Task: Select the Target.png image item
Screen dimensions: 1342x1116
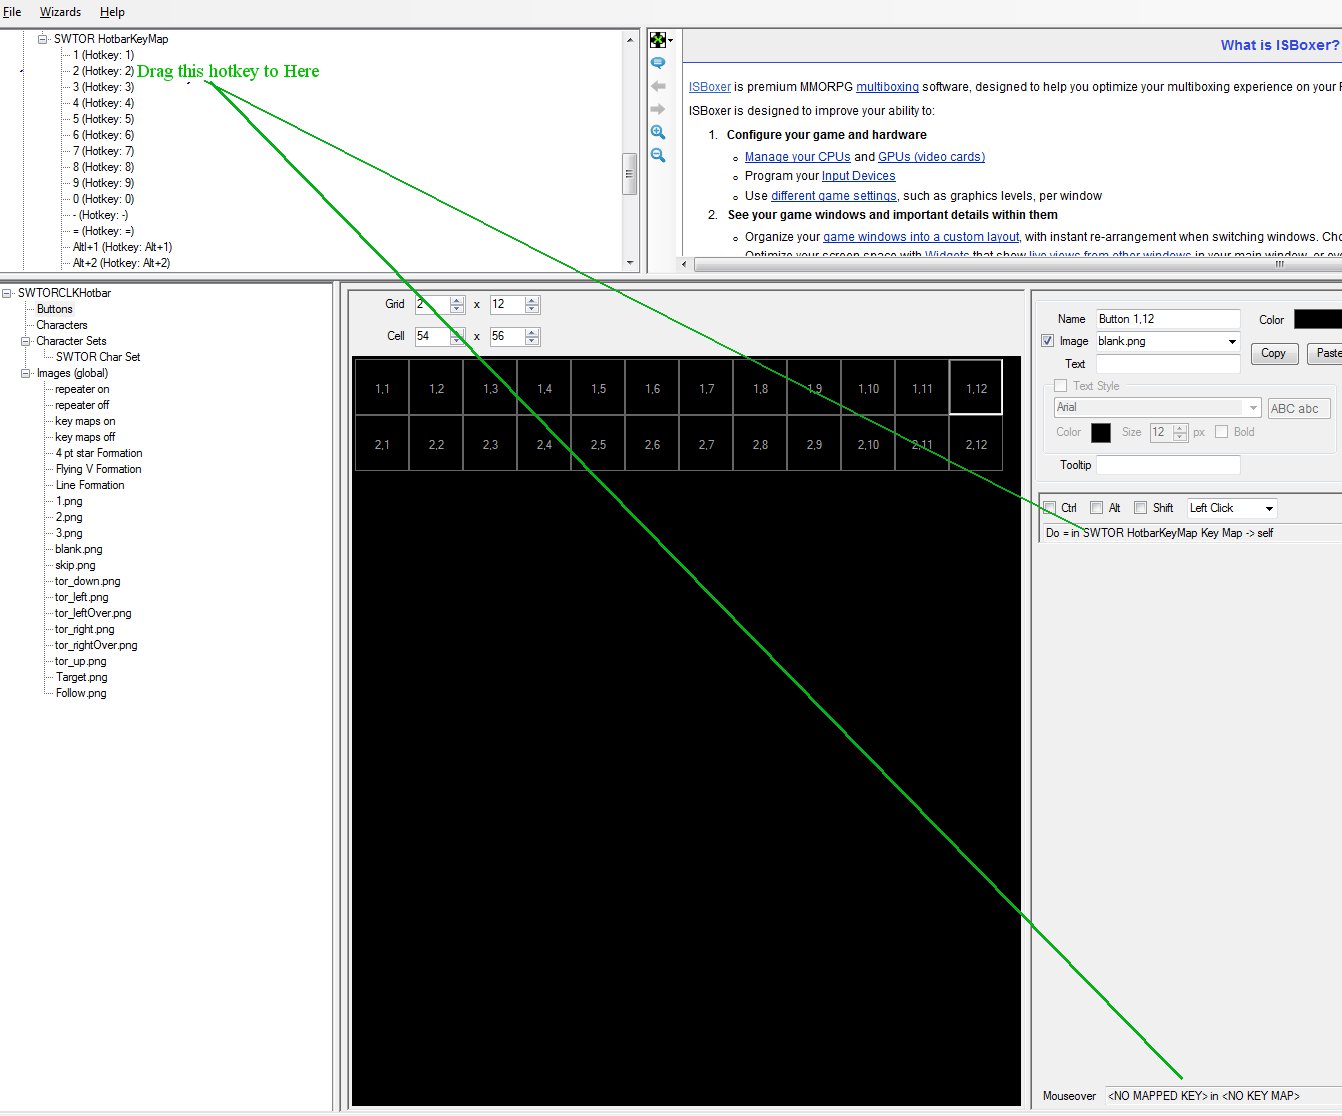Action: tap(82, 677)
